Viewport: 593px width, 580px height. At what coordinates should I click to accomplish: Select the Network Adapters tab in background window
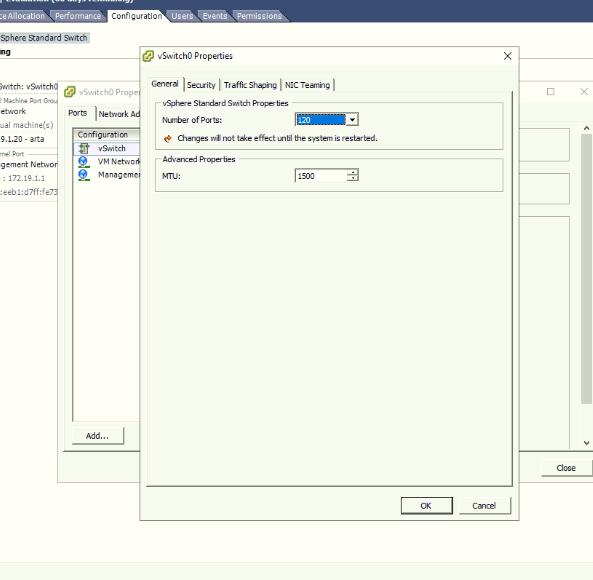pyautogui.click(x=119, y=114)
